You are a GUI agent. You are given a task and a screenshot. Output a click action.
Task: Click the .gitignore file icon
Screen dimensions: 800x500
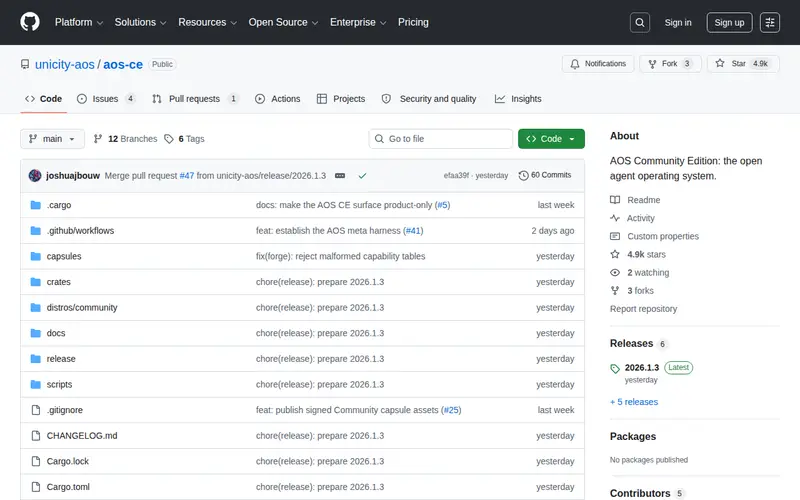tap(36, 410)
